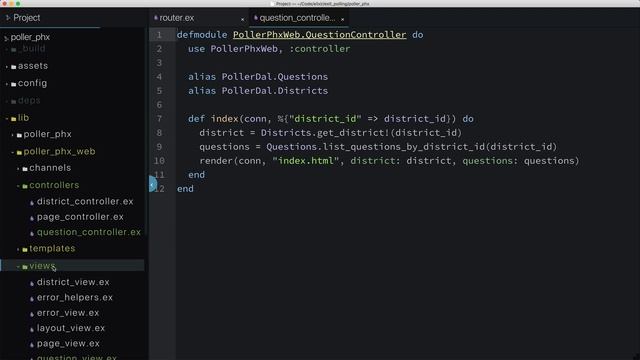Click the lib folder icon
The width and height of the screenshot is (640, 360).
tap(13, 119)
